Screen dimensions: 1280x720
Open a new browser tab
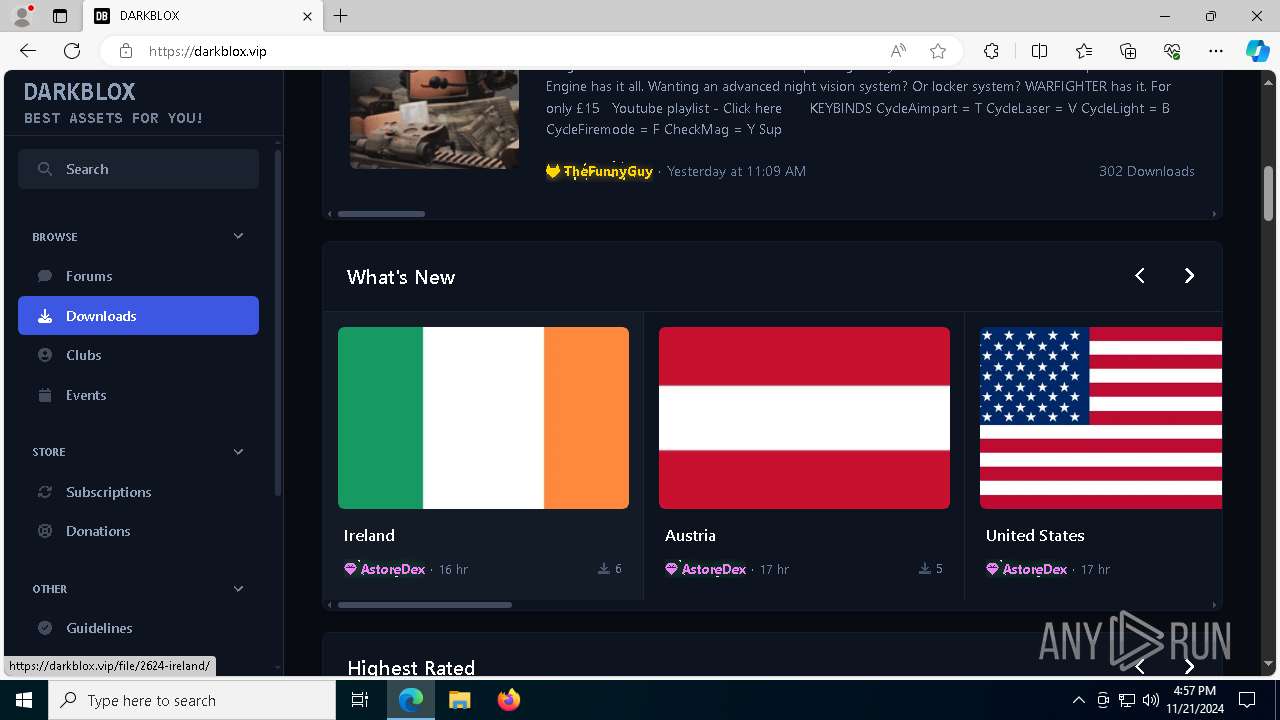[x=341, y=16]
